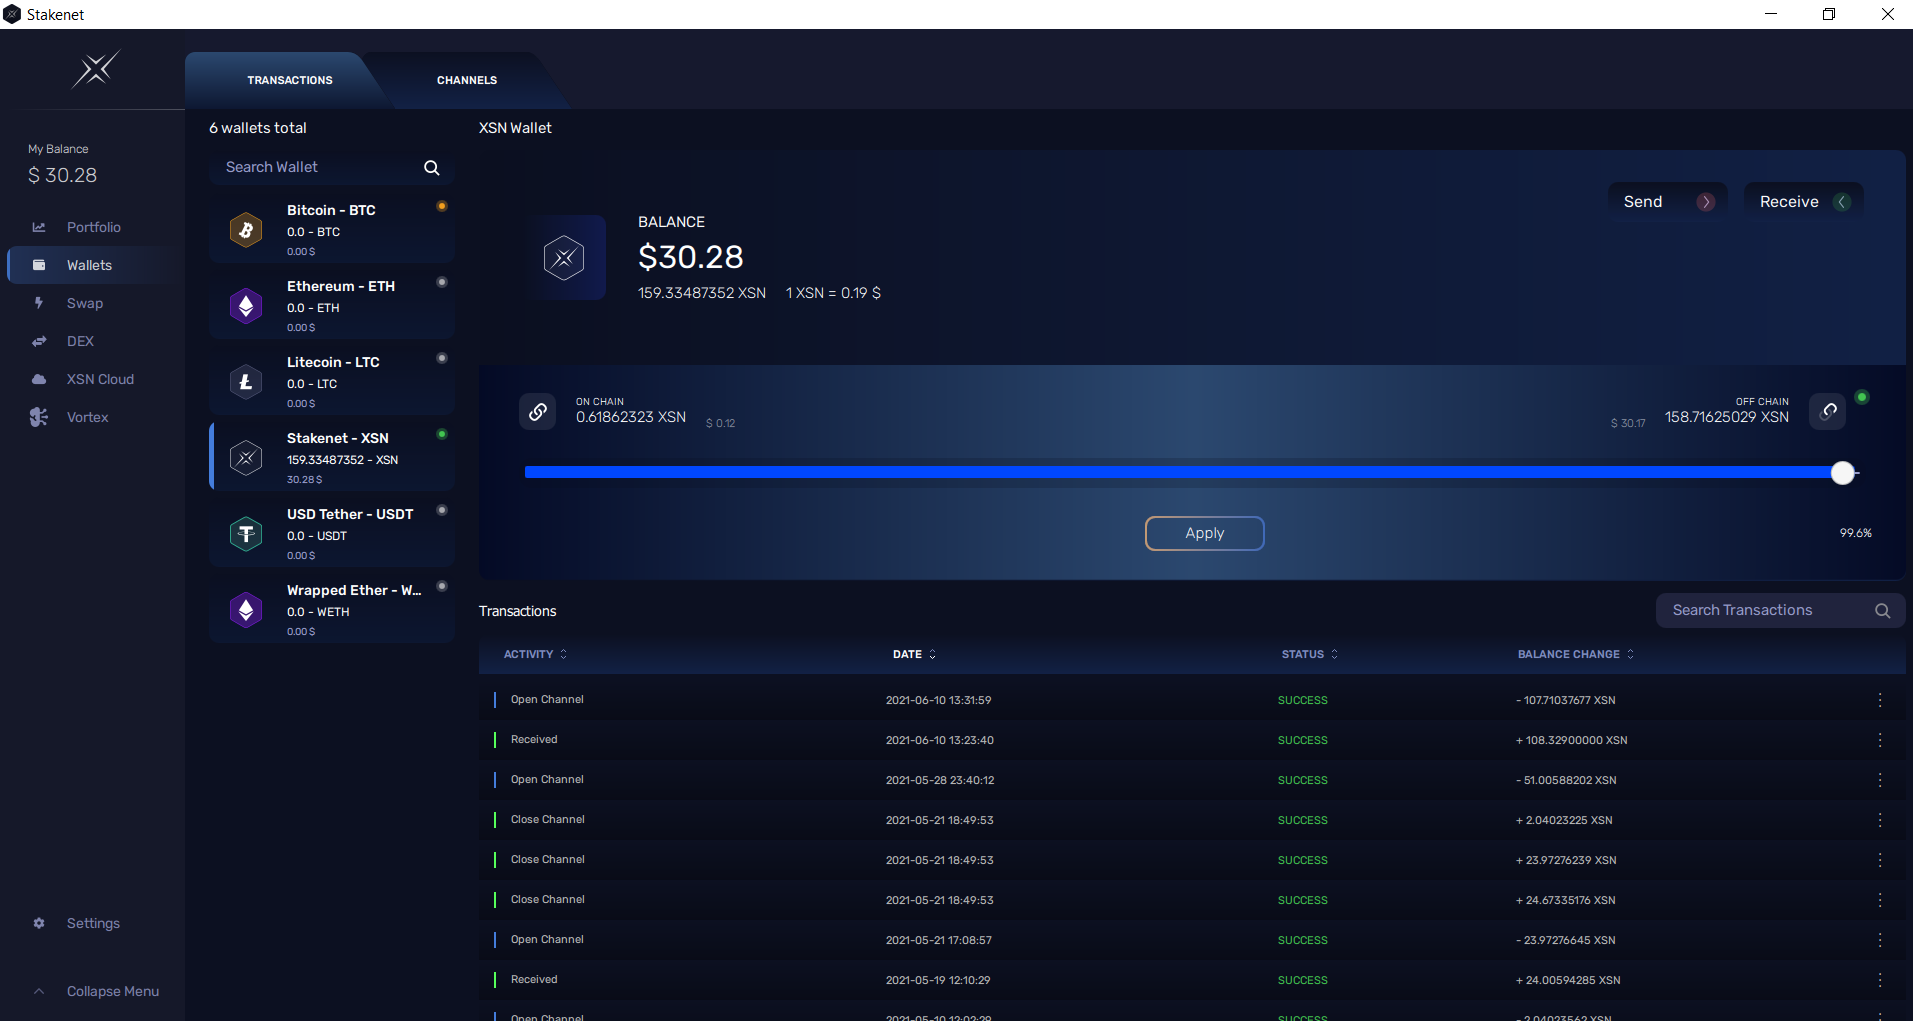Click the large XSN wallet logo

click(564, 258)
